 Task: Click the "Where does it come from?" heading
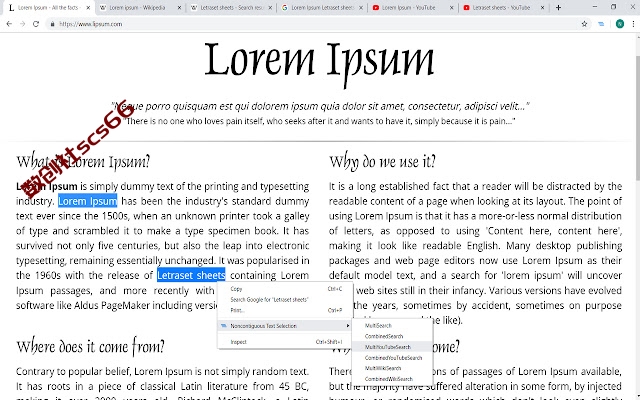pyautogui.click(x=90, y=347)
